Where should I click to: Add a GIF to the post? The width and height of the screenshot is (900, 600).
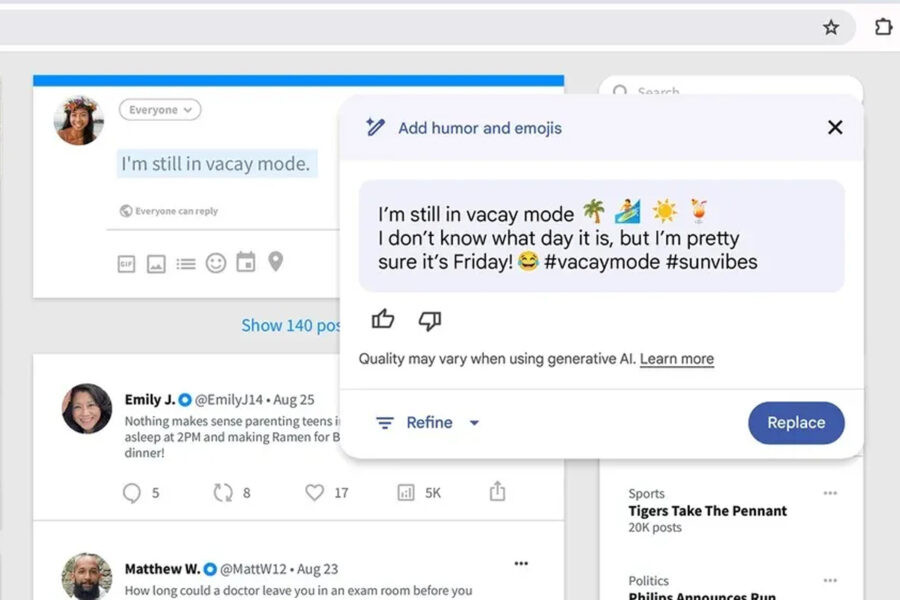(x=126, y=264)
